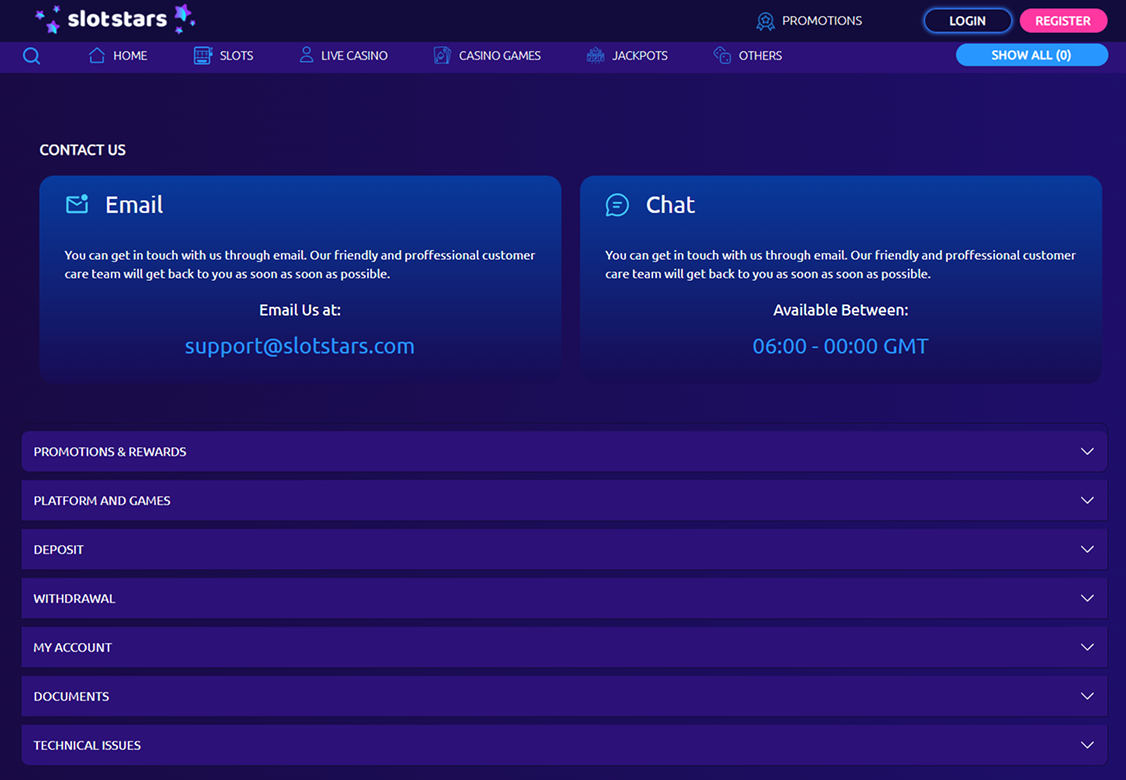
Task: Click the 'CONTACT US' heading
Action: tap(83, 150)
